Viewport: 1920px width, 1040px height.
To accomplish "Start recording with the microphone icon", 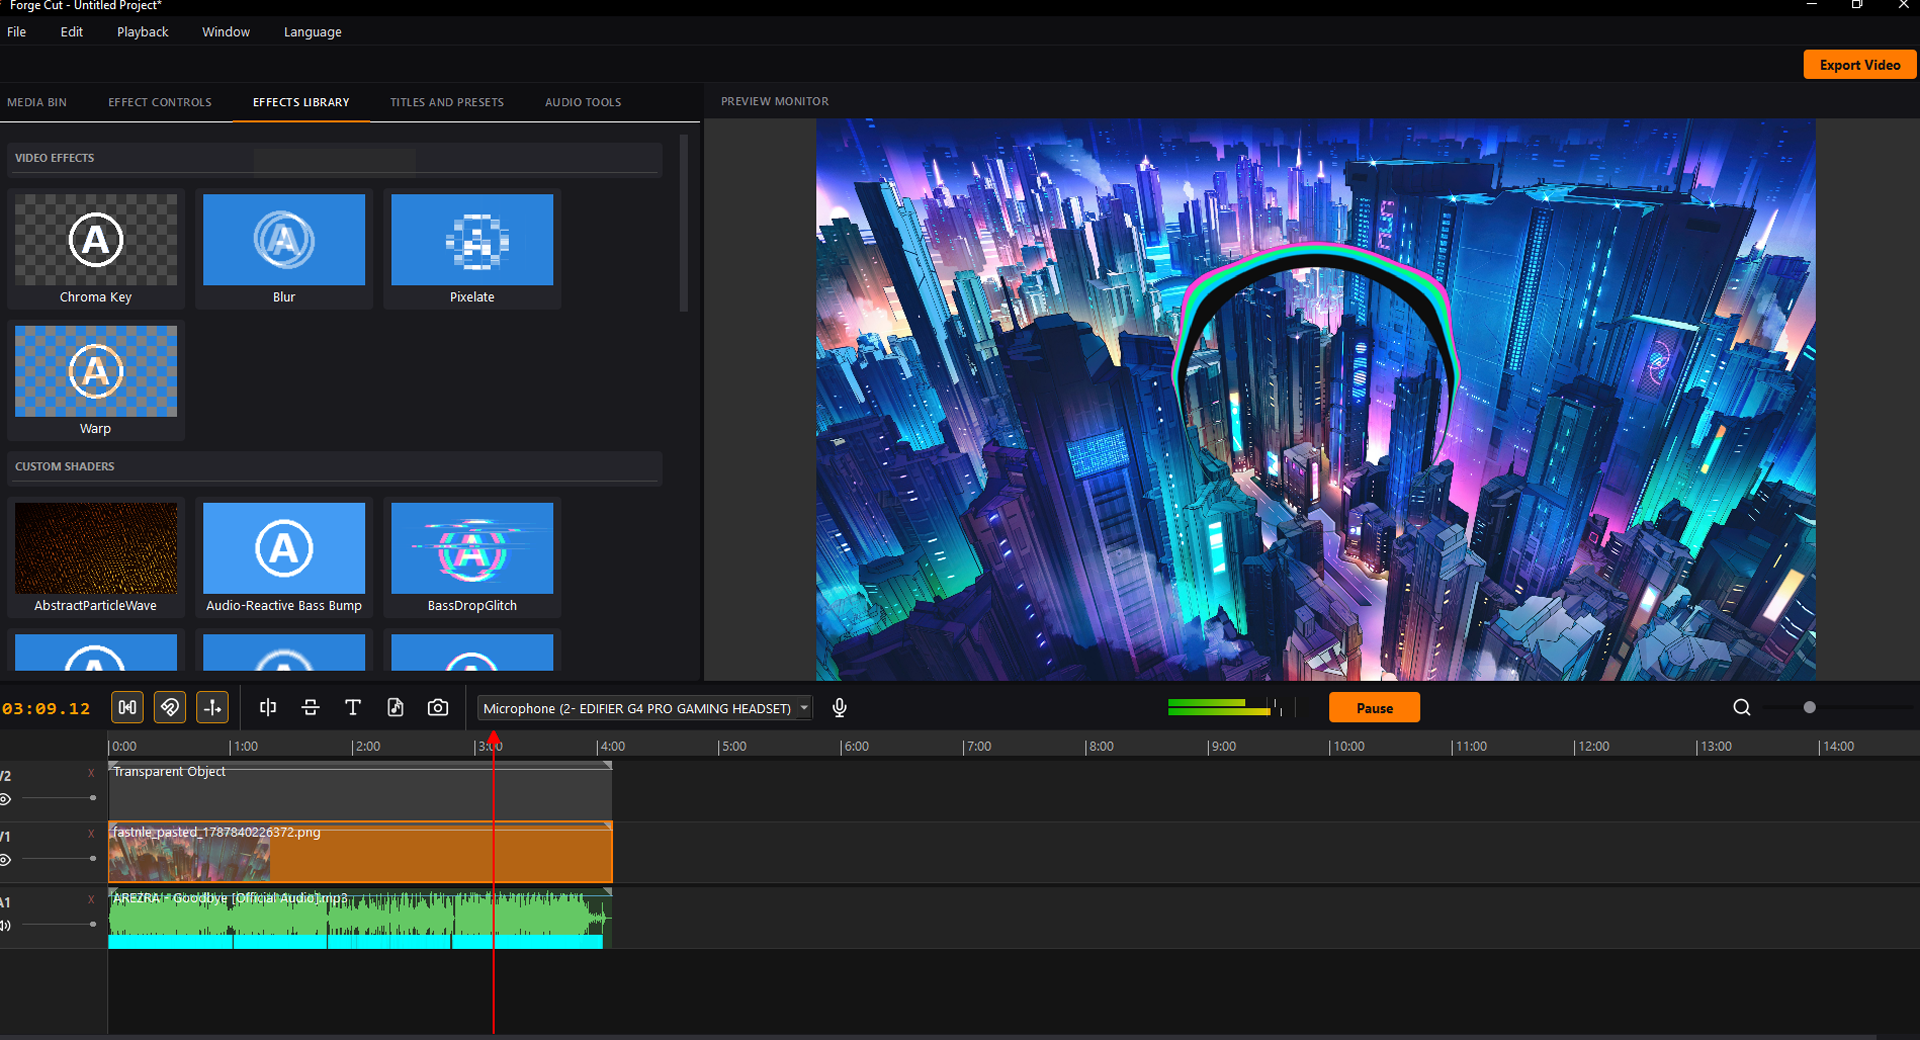I will coord(840,708).
